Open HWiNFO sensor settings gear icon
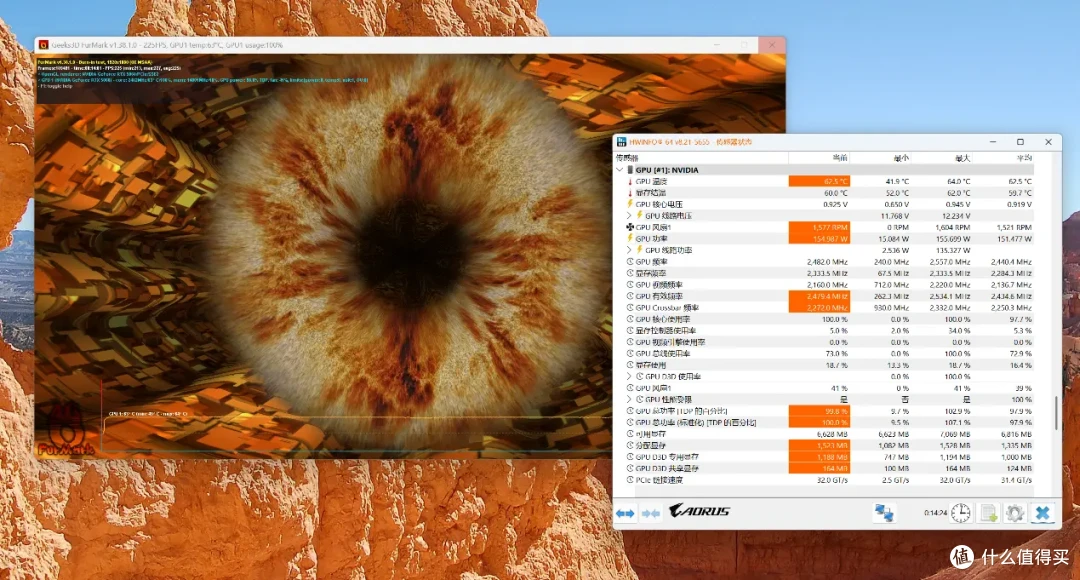This screenshot has width=1080, height=580. [x=1015, y=512]
